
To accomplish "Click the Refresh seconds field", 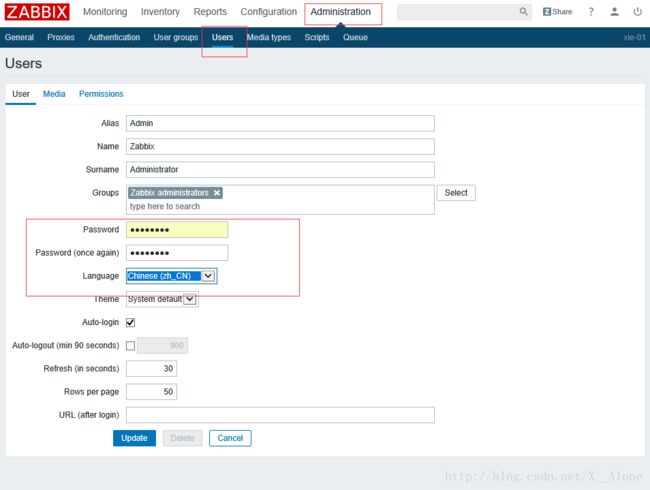I will [x=152, y=369].
